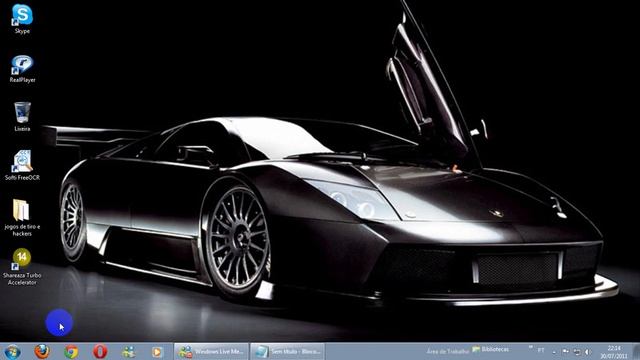Switch to the Windows Live Messenger window button
The image size is (640, 360).
coord(211,351)
